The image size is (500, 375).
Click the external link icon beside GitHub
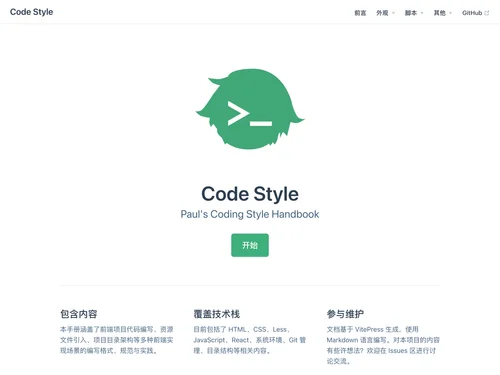click(487, 13)
